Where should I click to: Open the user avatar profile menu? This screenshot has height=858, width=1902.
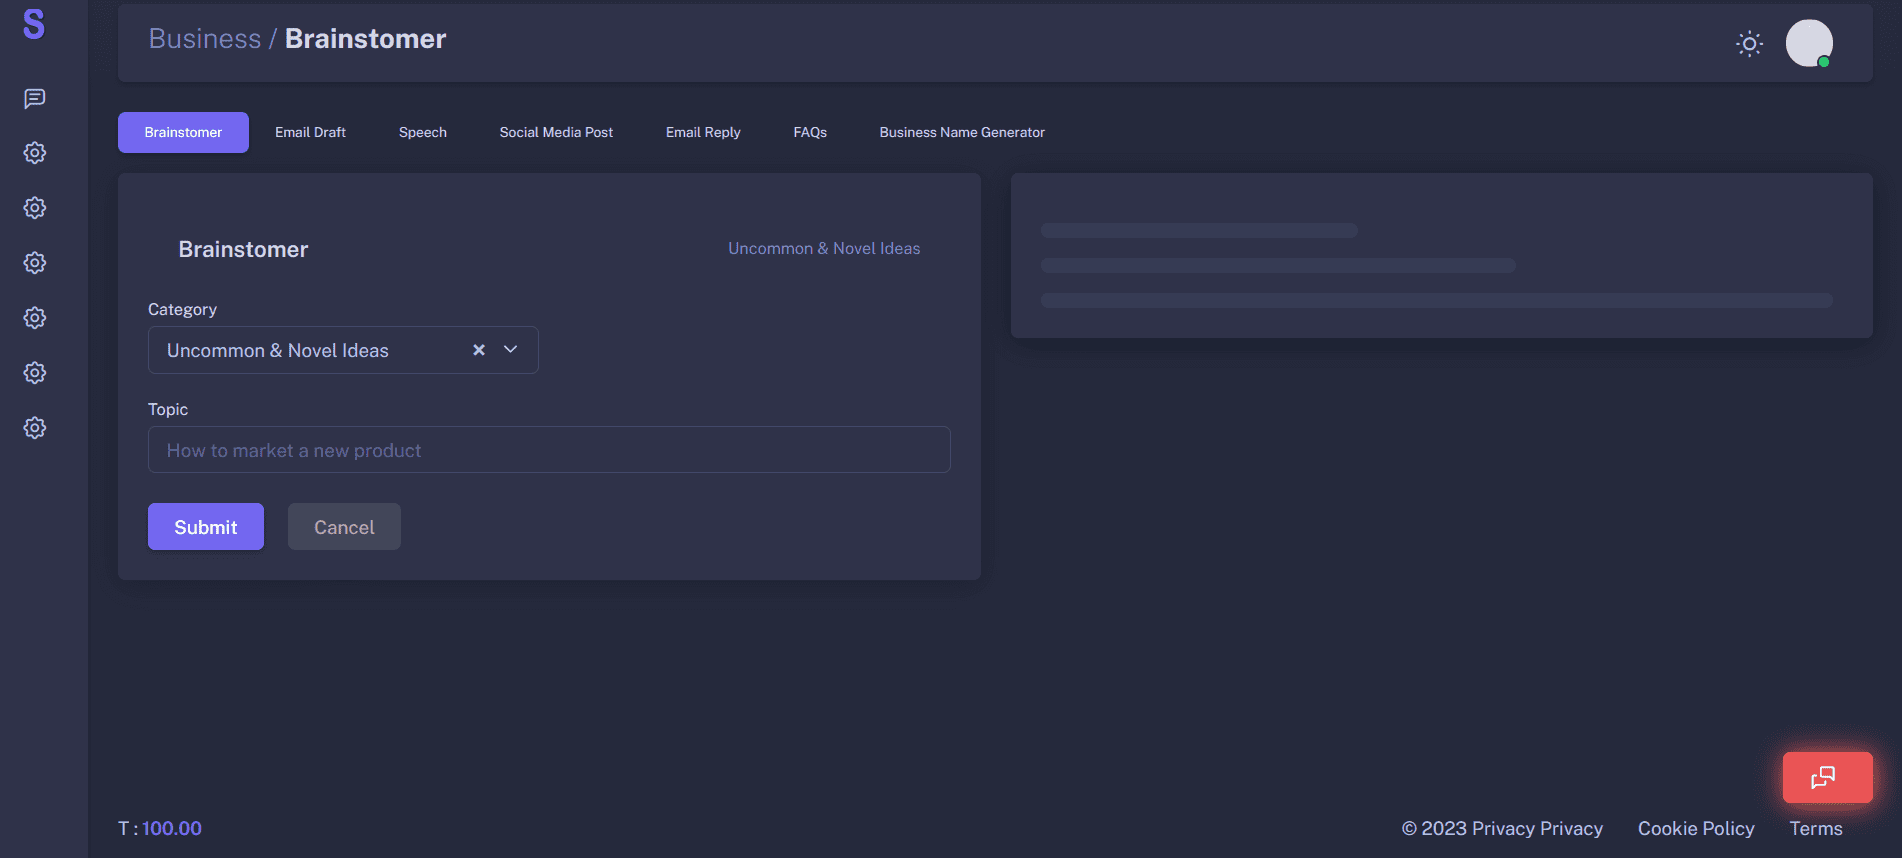(x=1809, y=43)
